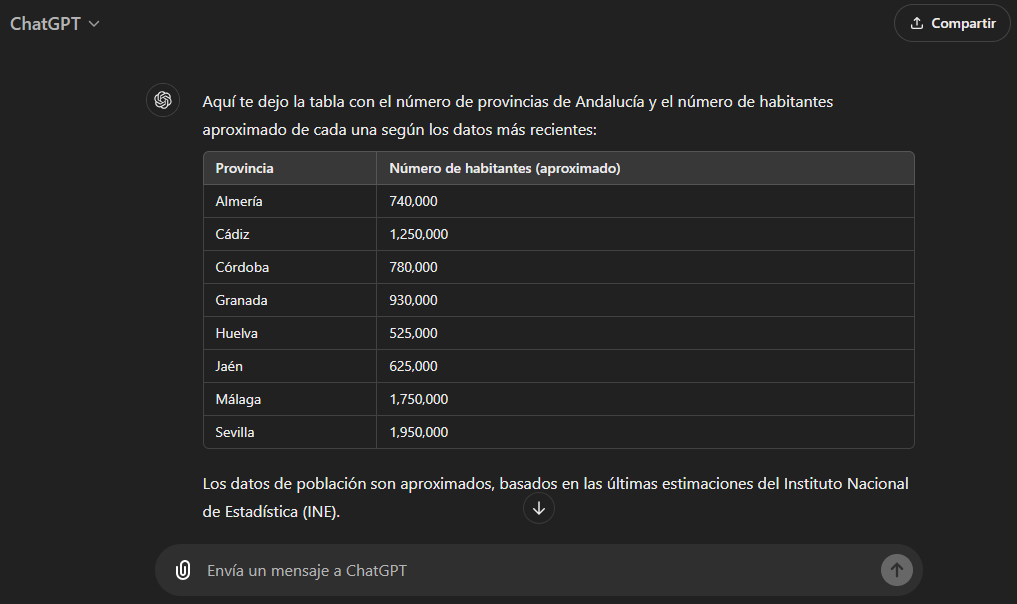This screenshot has width=1017, height=604.
Task: Select the 1,250,000 population figure
Action: 418,234
